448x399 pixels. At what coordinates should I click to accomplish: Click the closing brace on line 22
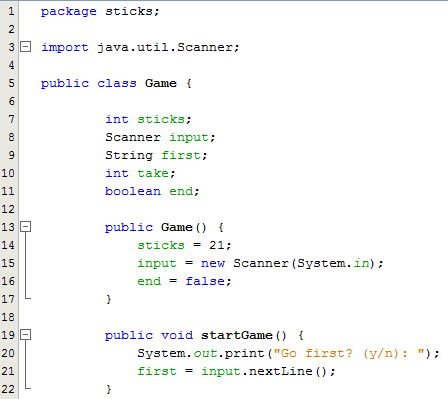(x=109, y=389)
